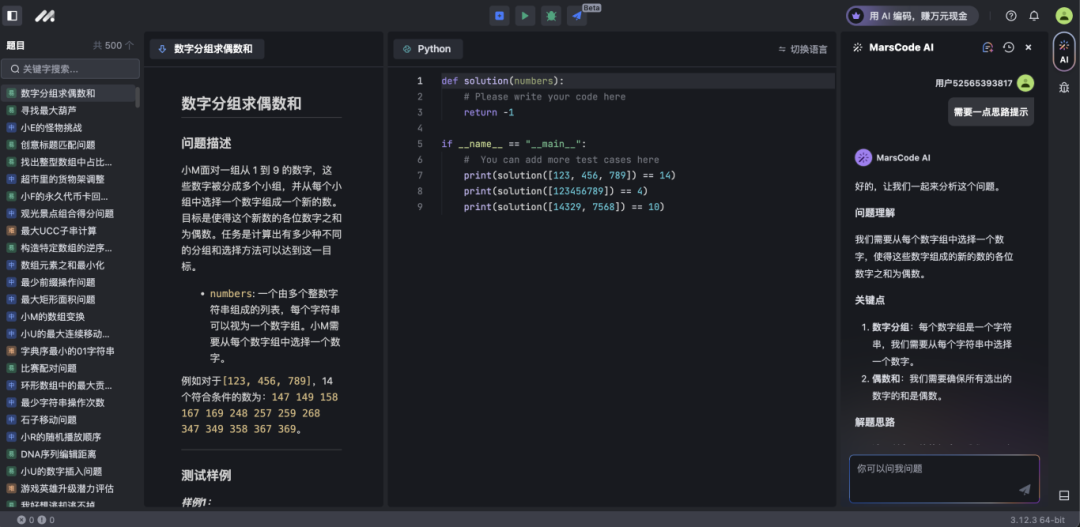The width and height of the screenshot is (1080, 527).
Task: Open problem 环形数组中的最大贡...
Action: (69, 386)
